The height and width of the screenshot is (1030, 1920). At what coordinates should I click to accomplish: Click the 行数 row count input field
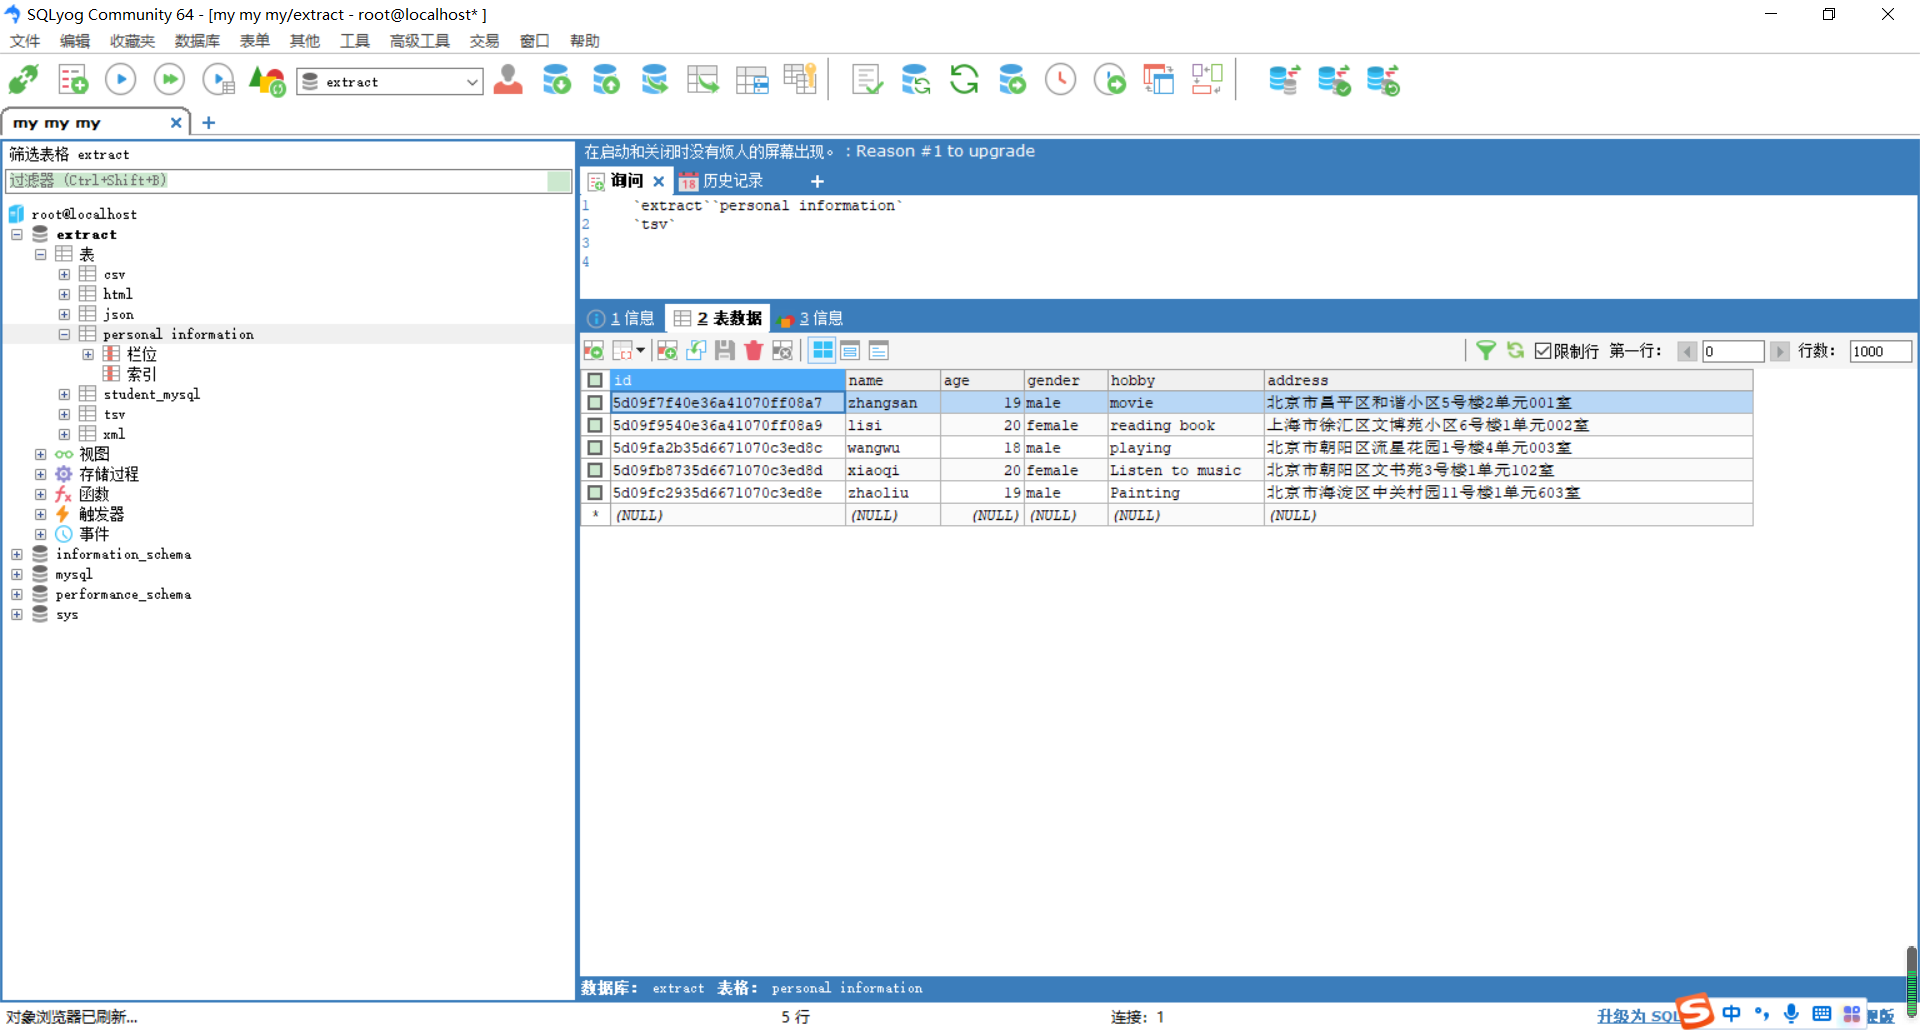tap(1880, 351)
